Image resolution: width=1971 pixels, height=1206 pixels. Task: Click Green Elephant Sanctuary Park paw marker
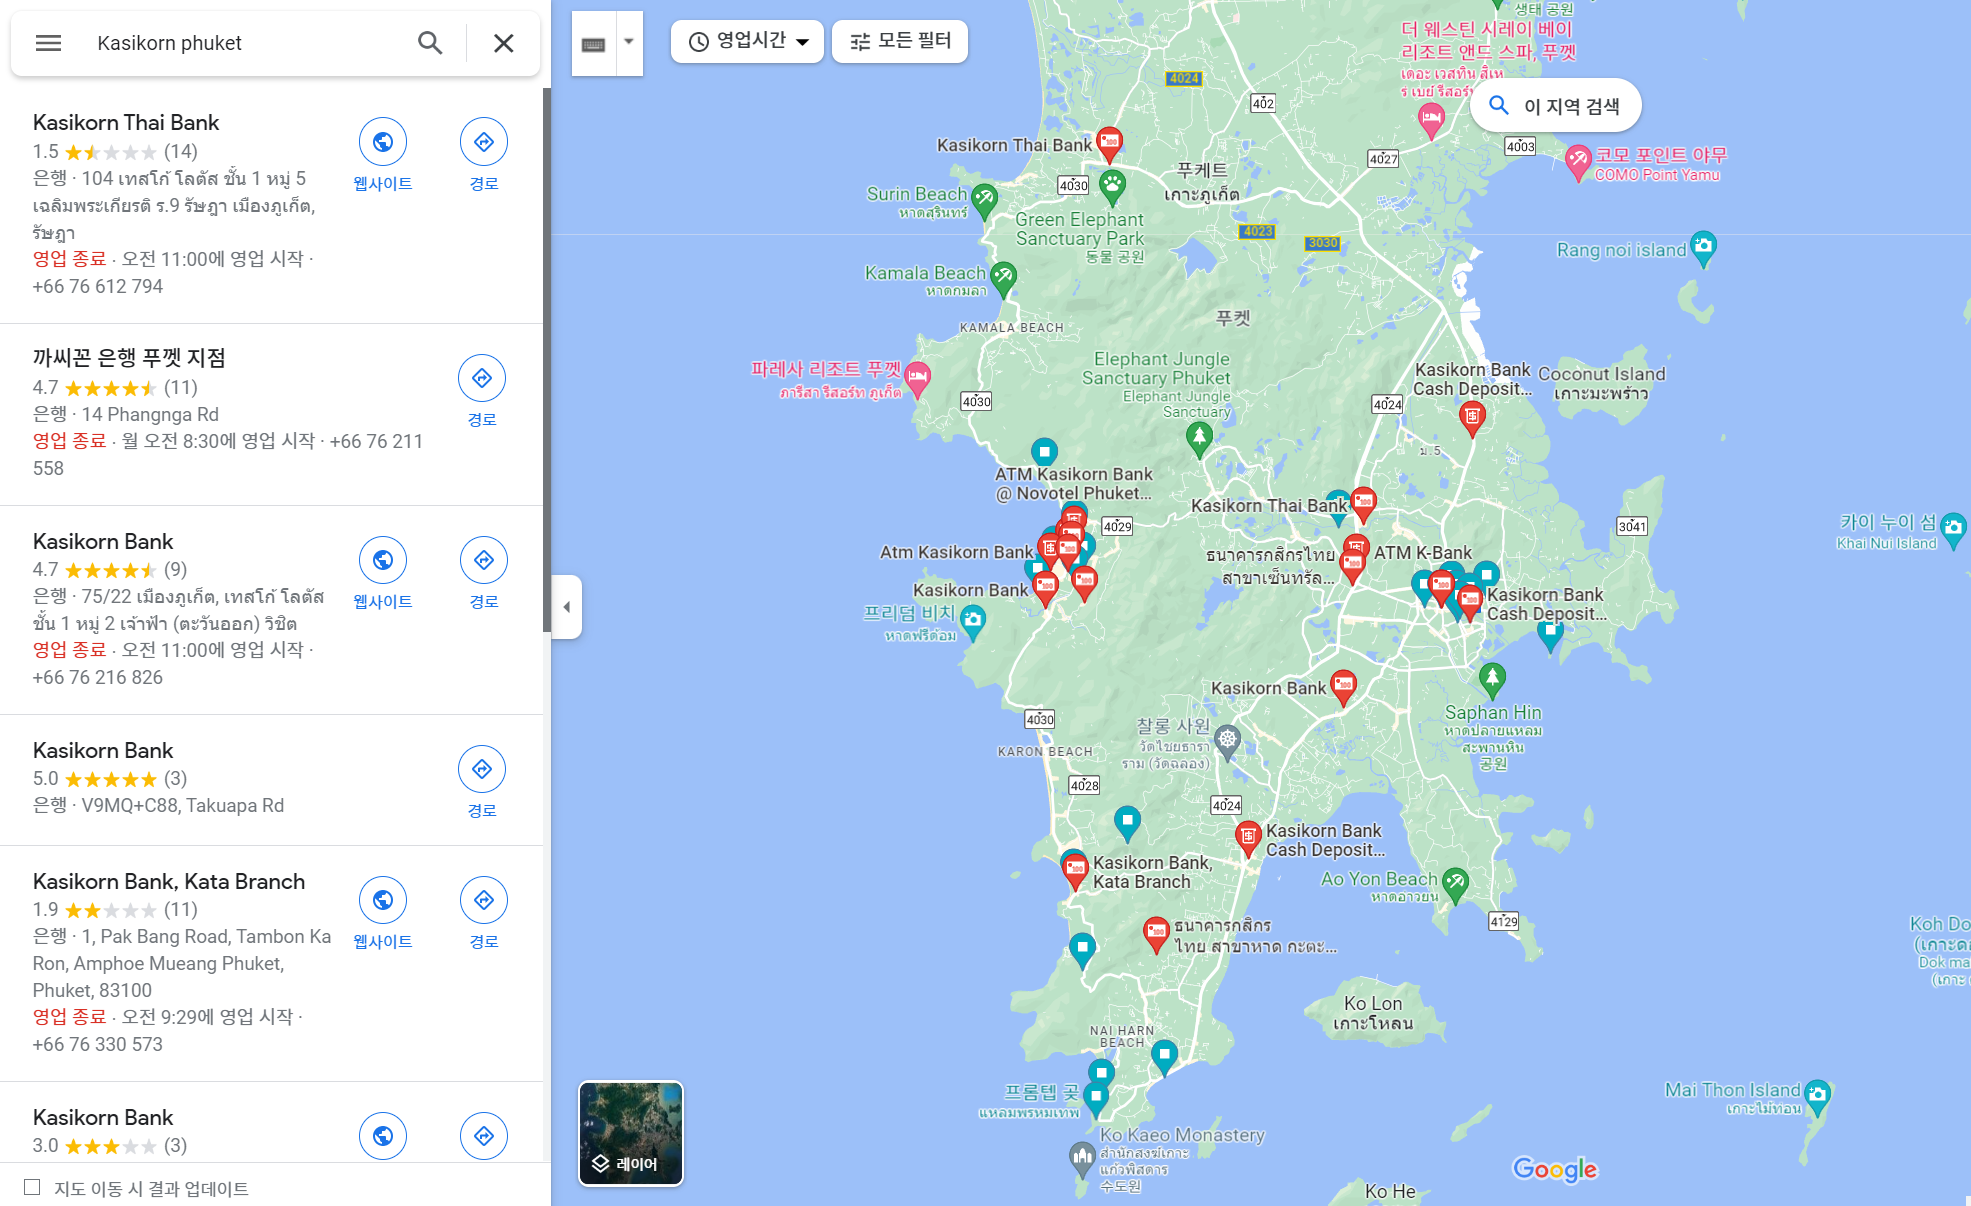tap(1112, 184)
